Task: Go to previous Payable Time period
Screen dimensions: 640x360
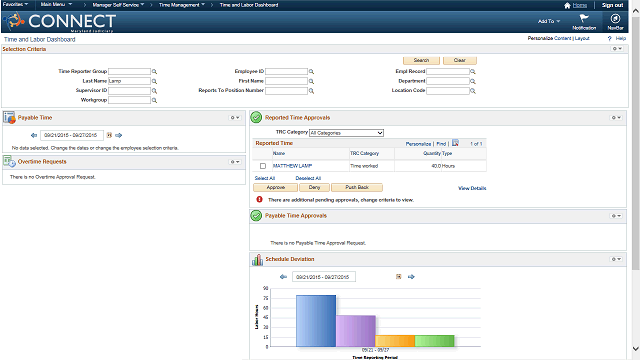Action: [x=34, y=135]
